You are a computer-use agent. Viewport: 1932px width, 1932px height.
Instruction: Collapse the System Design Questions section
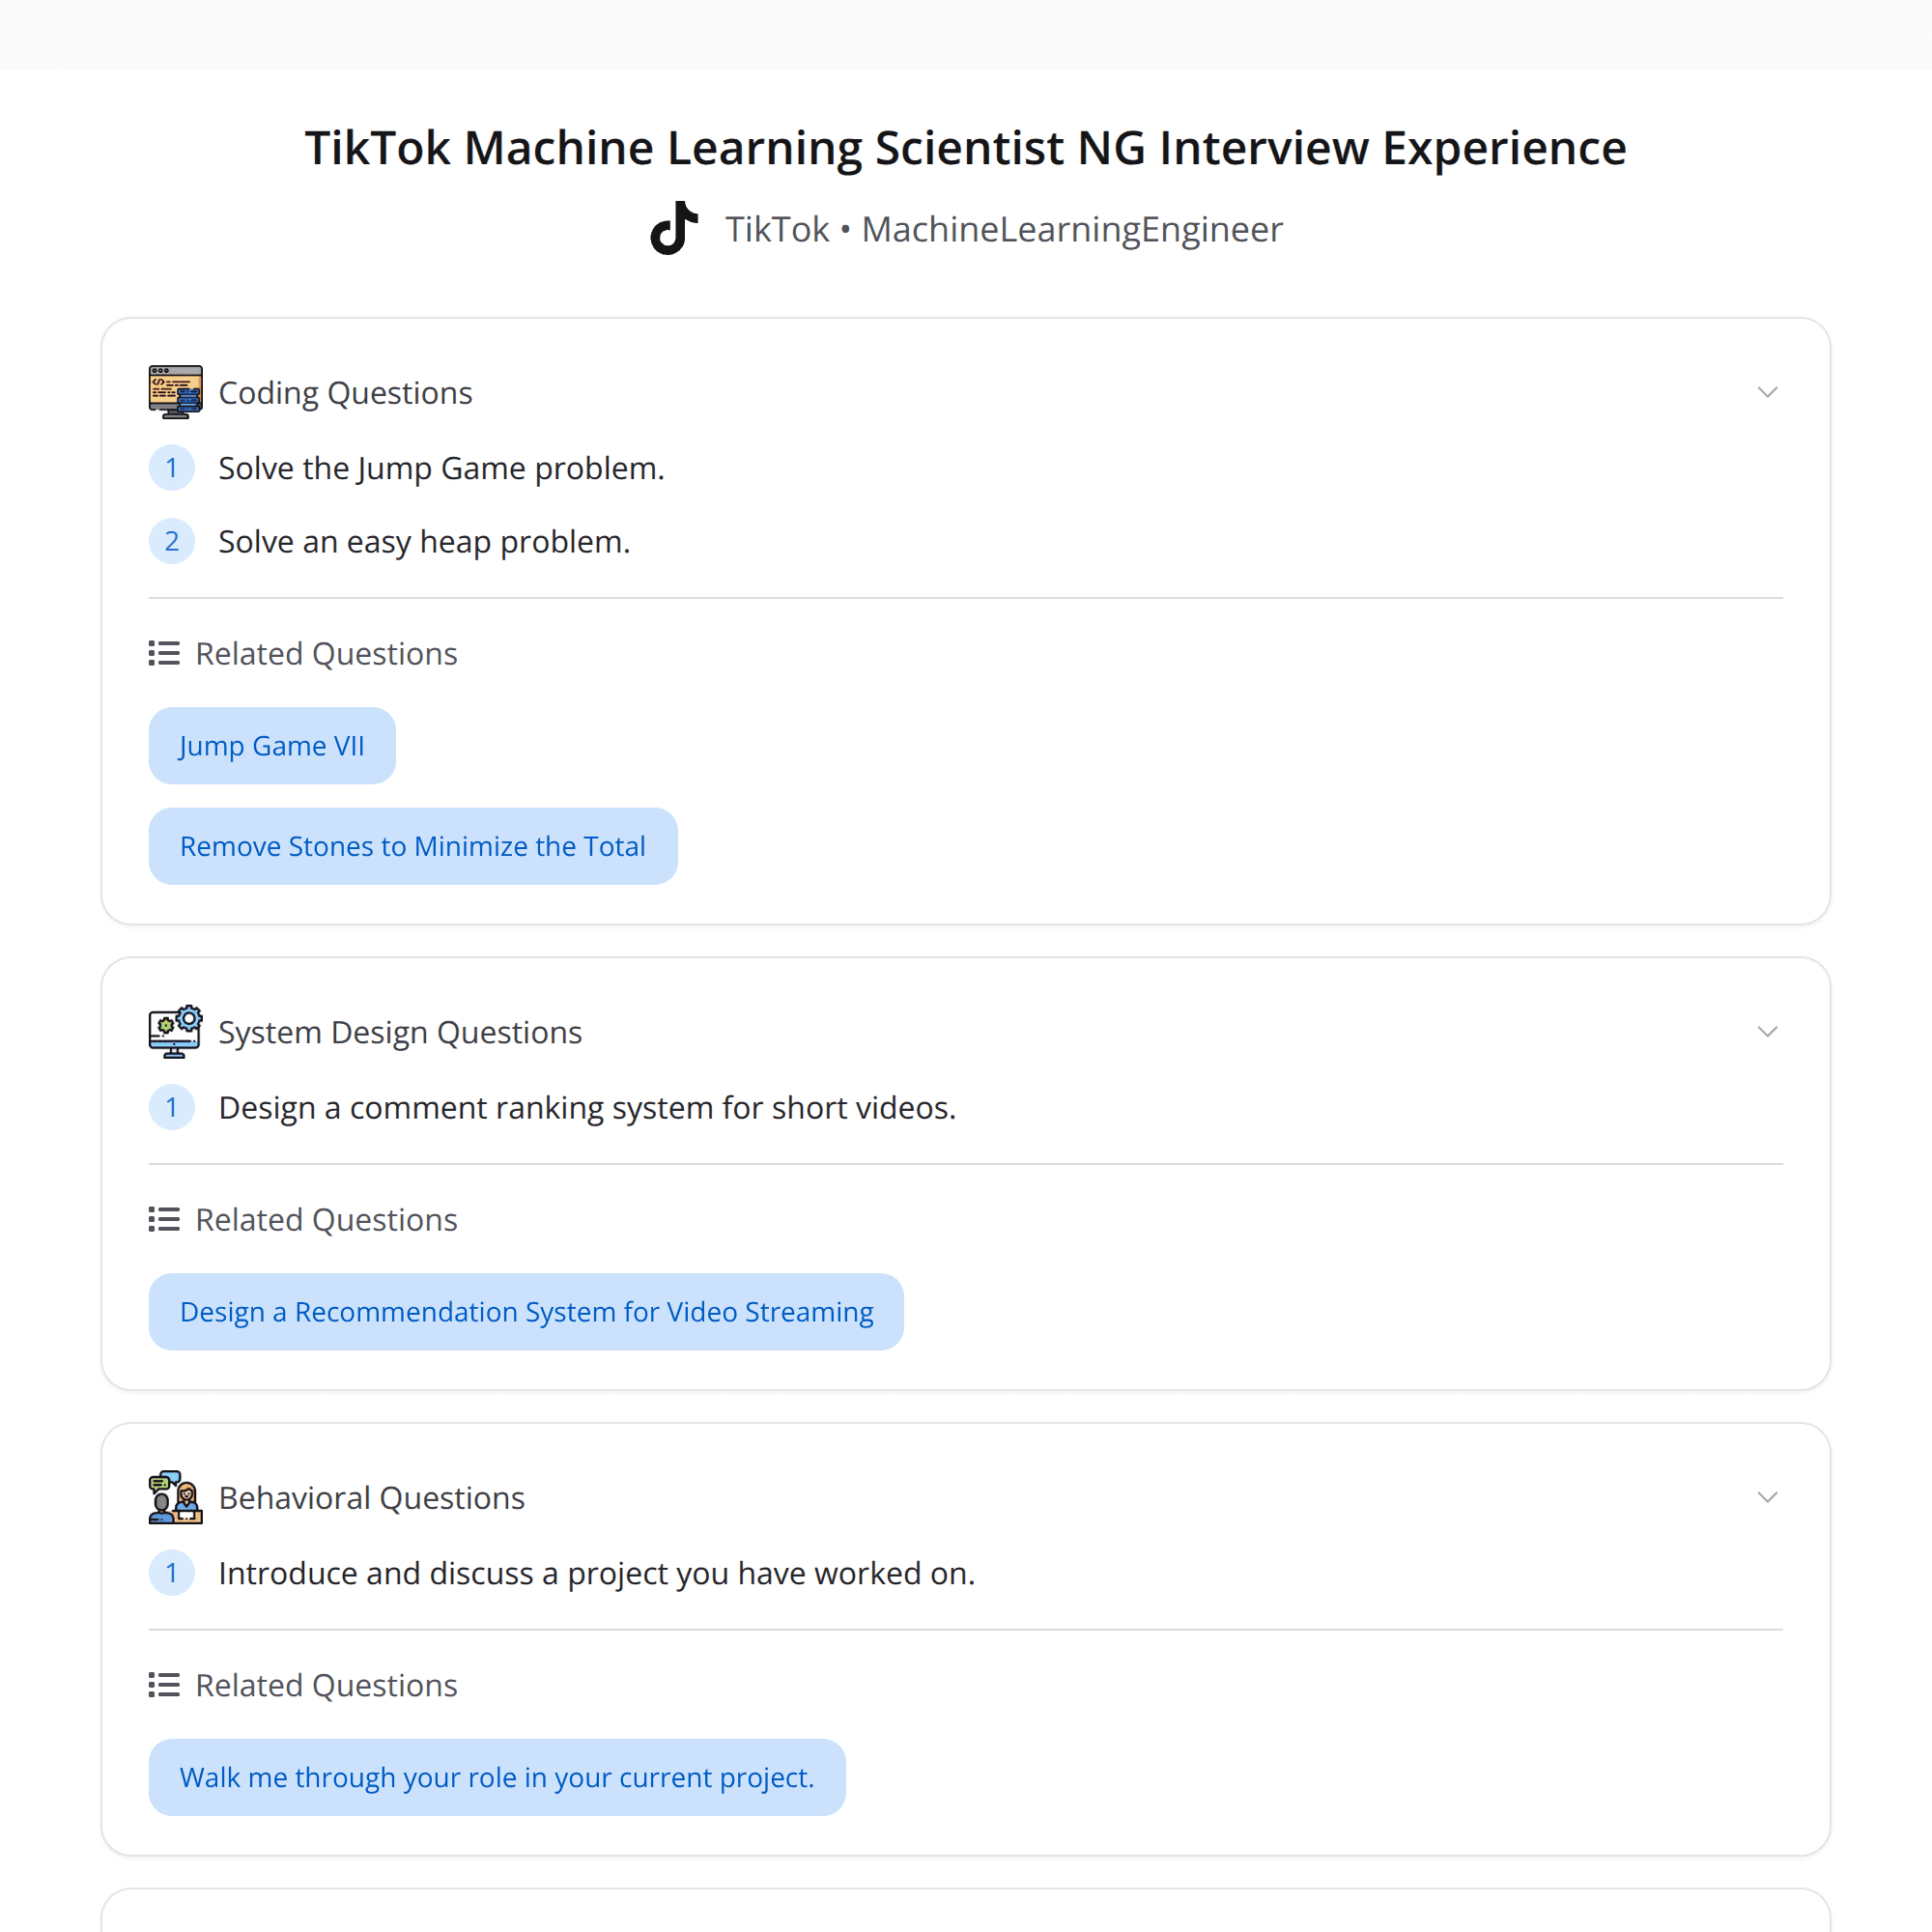click(1768, 1031)
